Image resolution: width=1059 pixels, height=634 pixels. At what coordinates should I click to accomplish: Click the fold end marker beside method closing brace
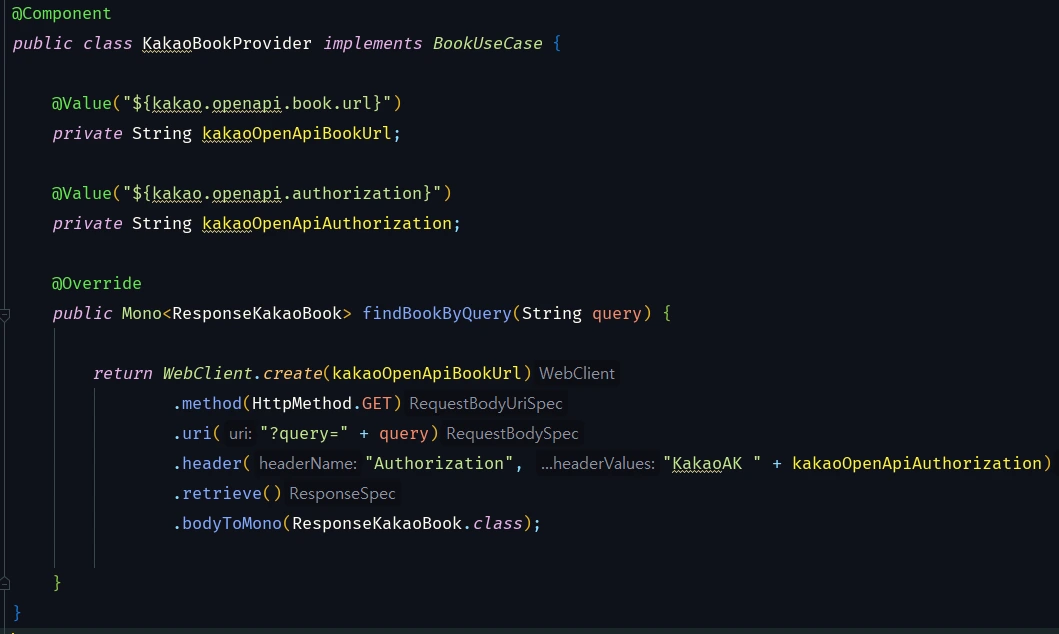(x=5, y=583)
